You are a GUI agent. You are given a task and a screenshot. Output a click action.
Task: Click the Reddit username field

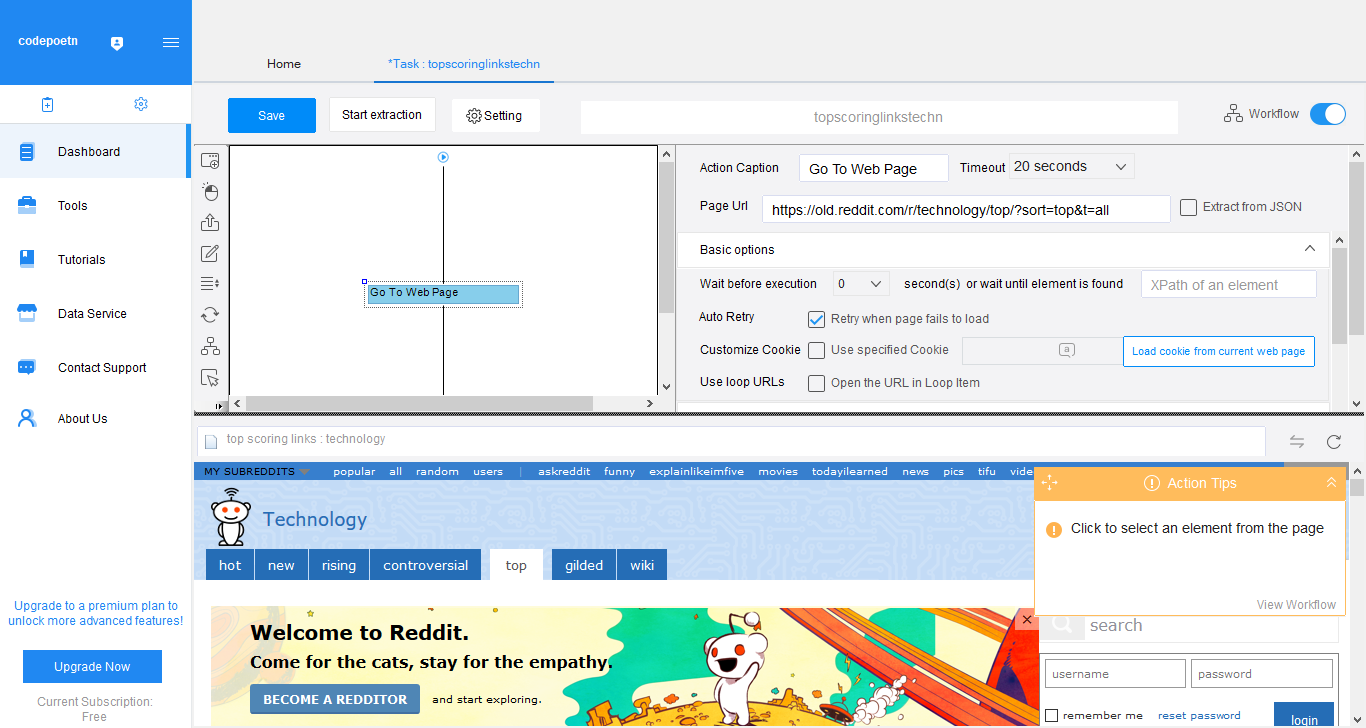[1115, 674]
